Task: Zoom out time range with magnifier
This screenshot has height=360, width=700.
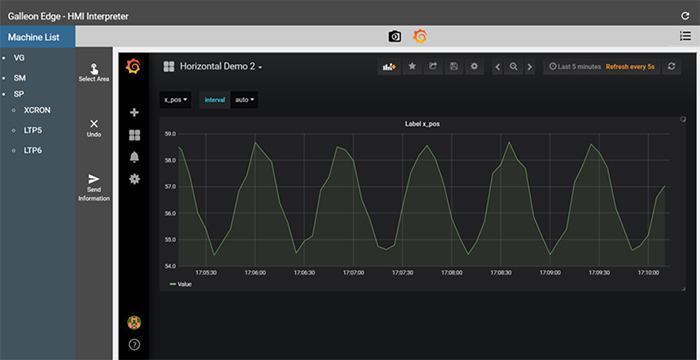Action: click(514, 67)
